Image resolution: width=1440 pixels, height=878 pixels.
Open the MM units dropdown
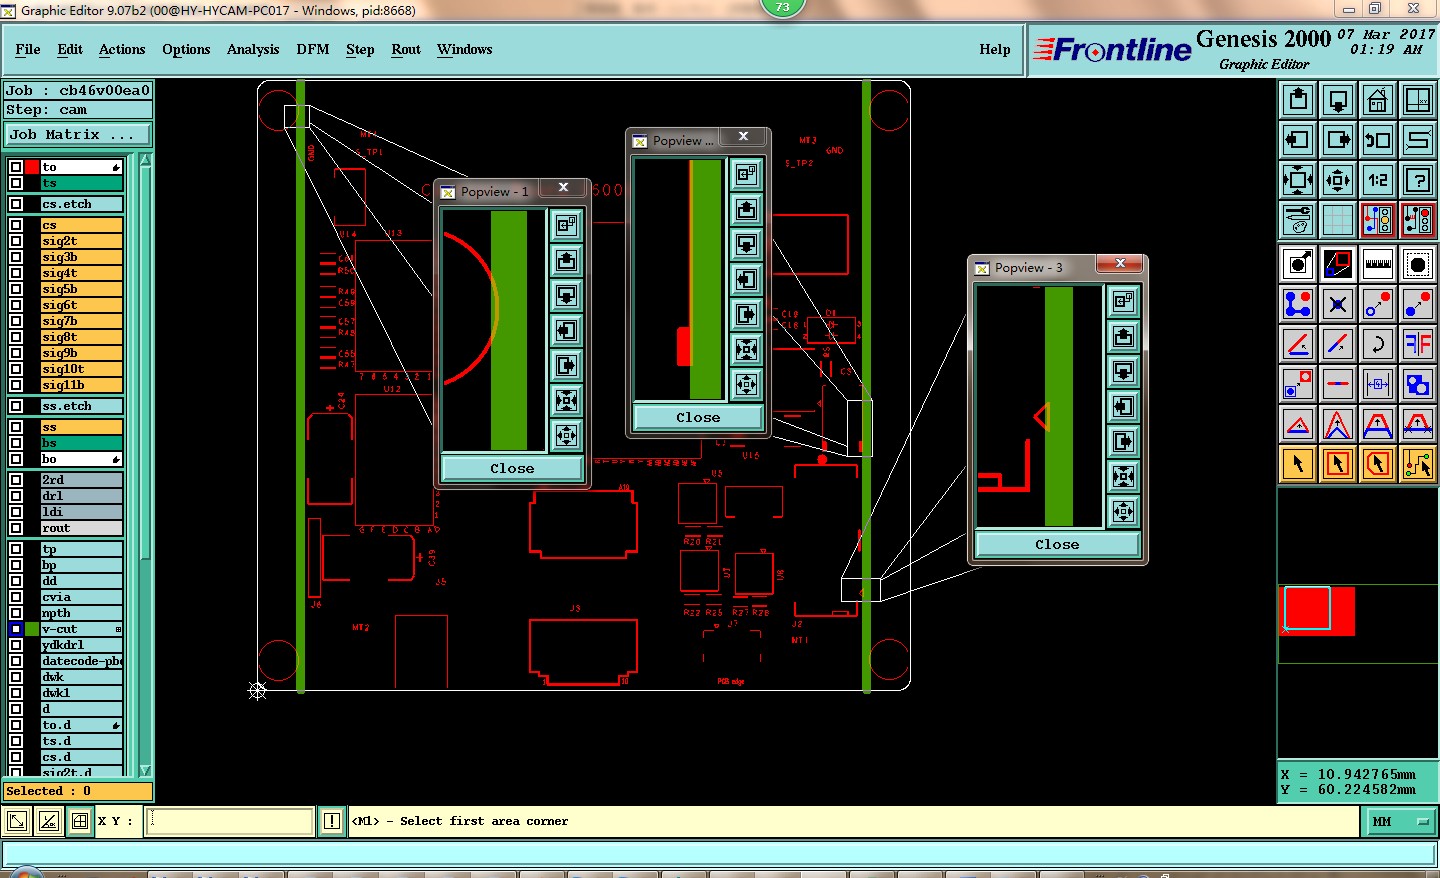coord(1400,822)
